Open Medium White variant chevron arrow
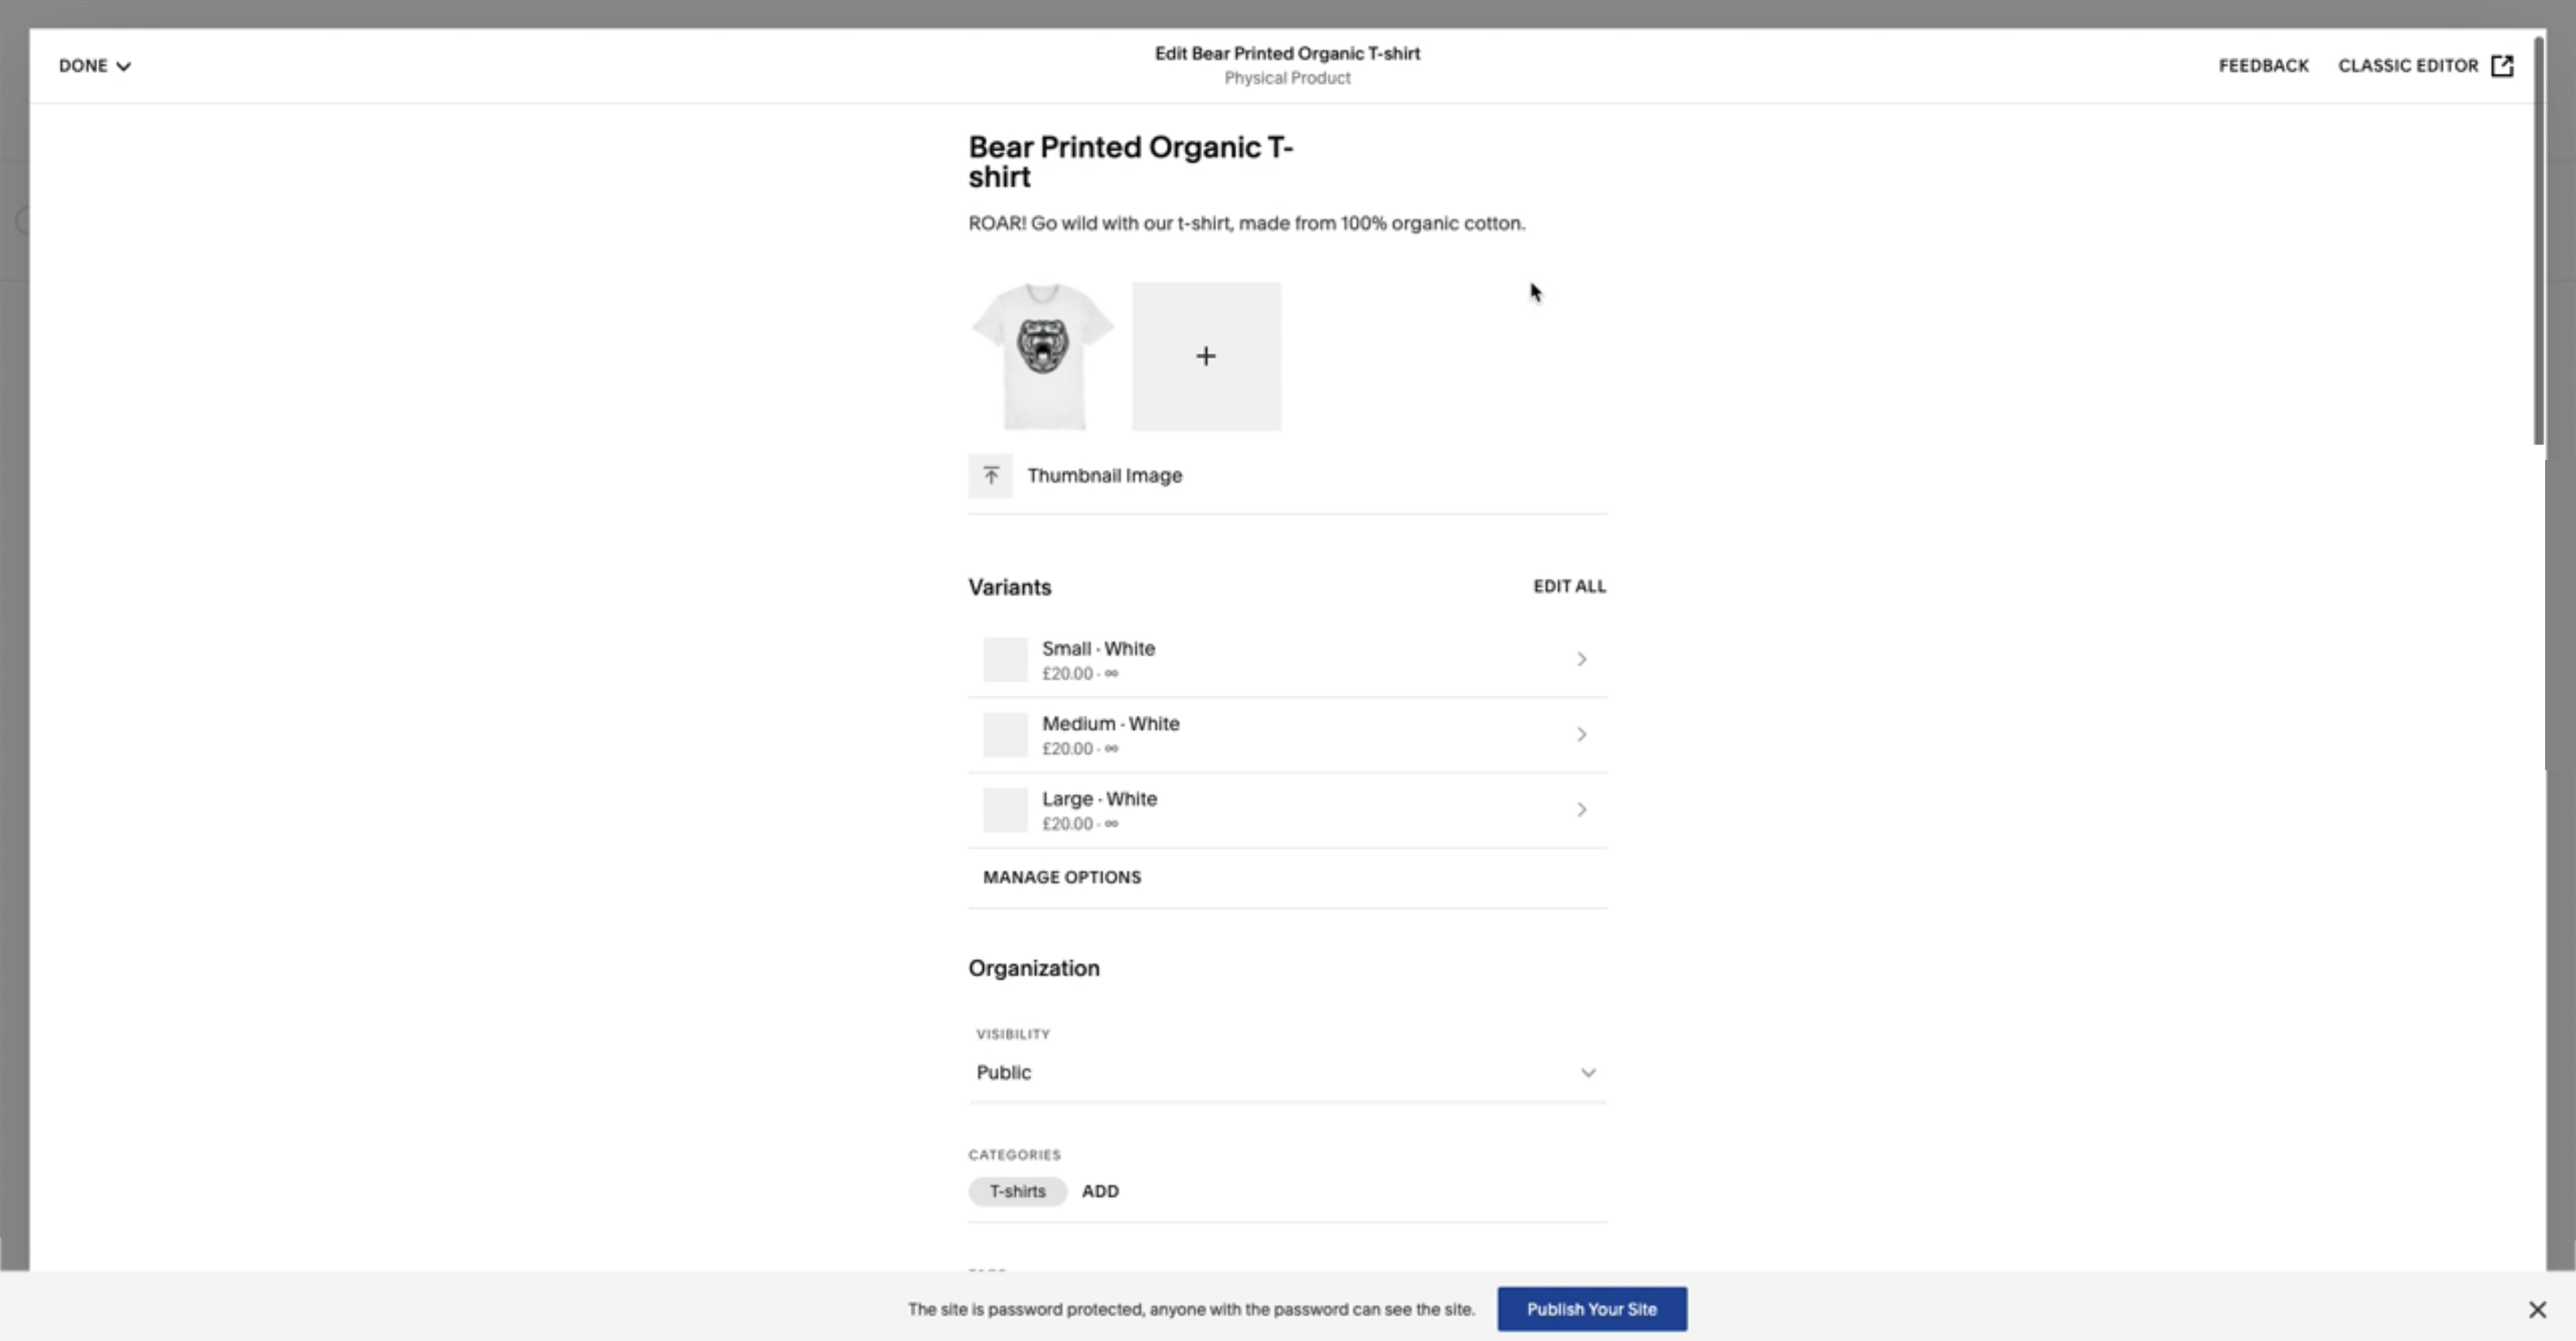Screen dimensions: 2576x1341 [1581, 734]
